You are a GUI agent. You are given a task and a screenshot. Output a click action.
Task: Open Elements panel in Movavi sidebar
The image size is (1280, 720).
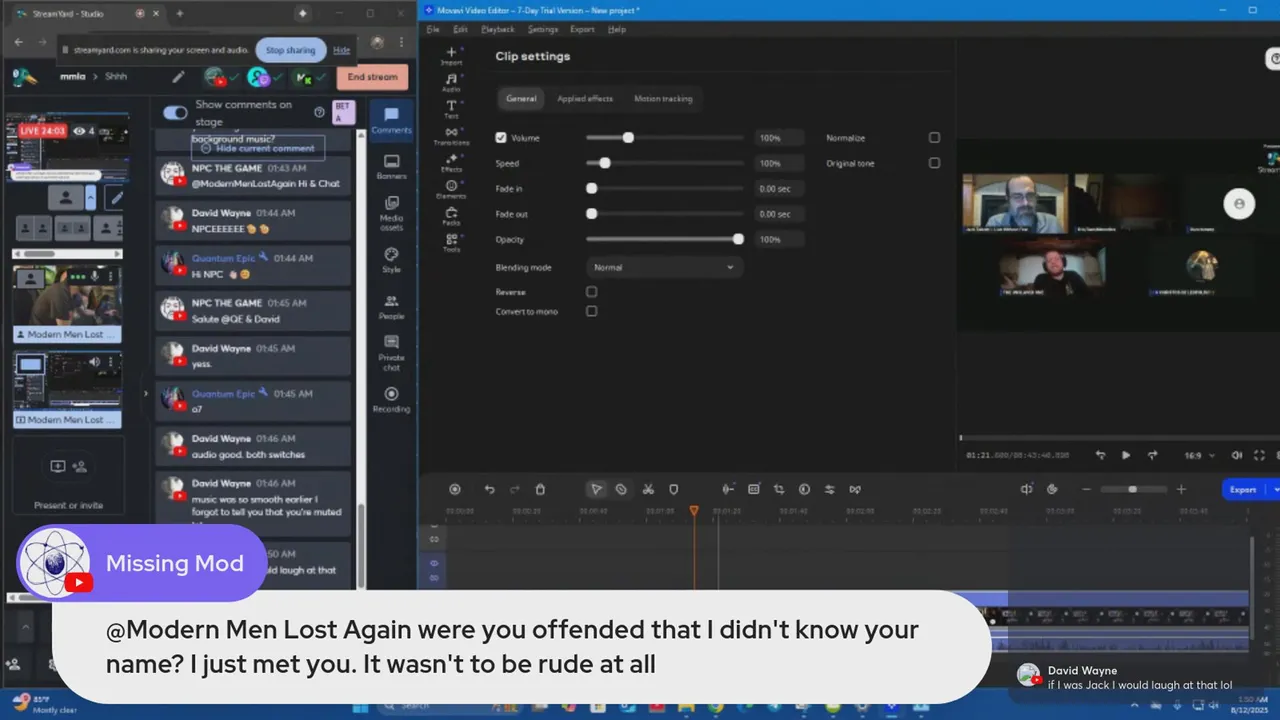point(451,189)
